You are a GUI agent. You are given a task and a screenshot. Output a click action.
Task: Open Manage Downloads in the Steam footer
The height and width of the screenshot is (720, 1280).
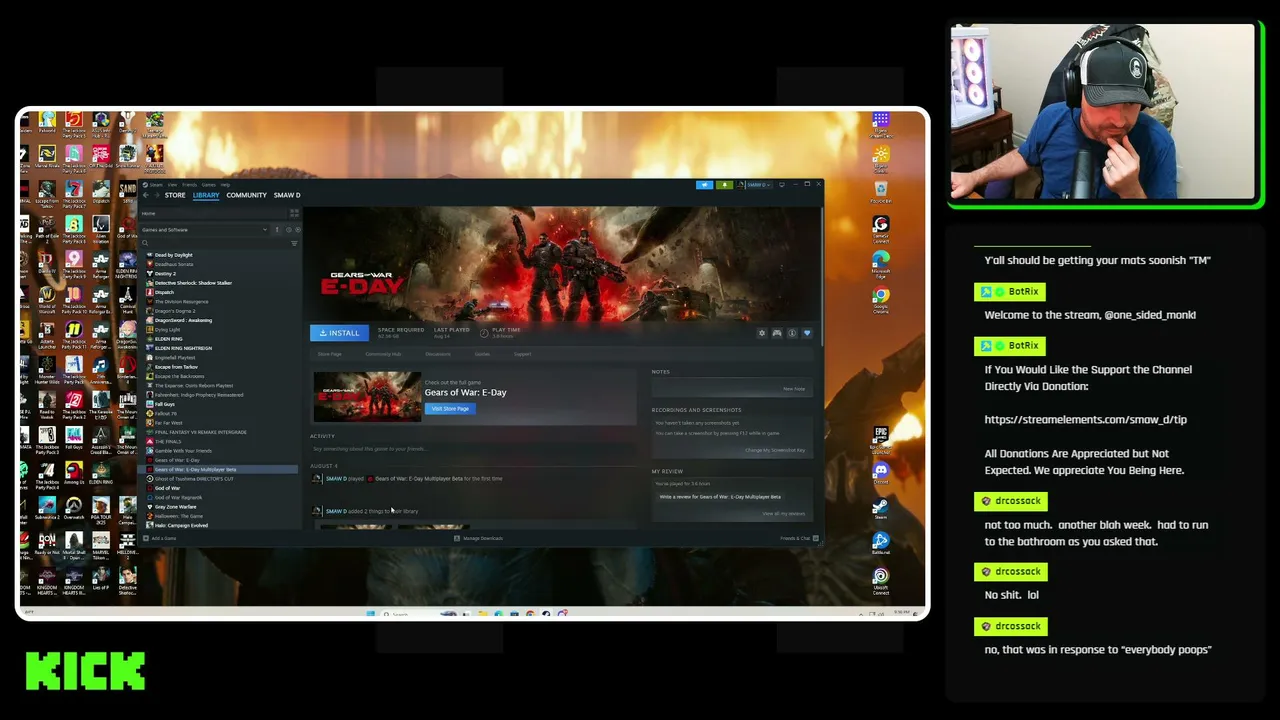[x=479, y=539]
